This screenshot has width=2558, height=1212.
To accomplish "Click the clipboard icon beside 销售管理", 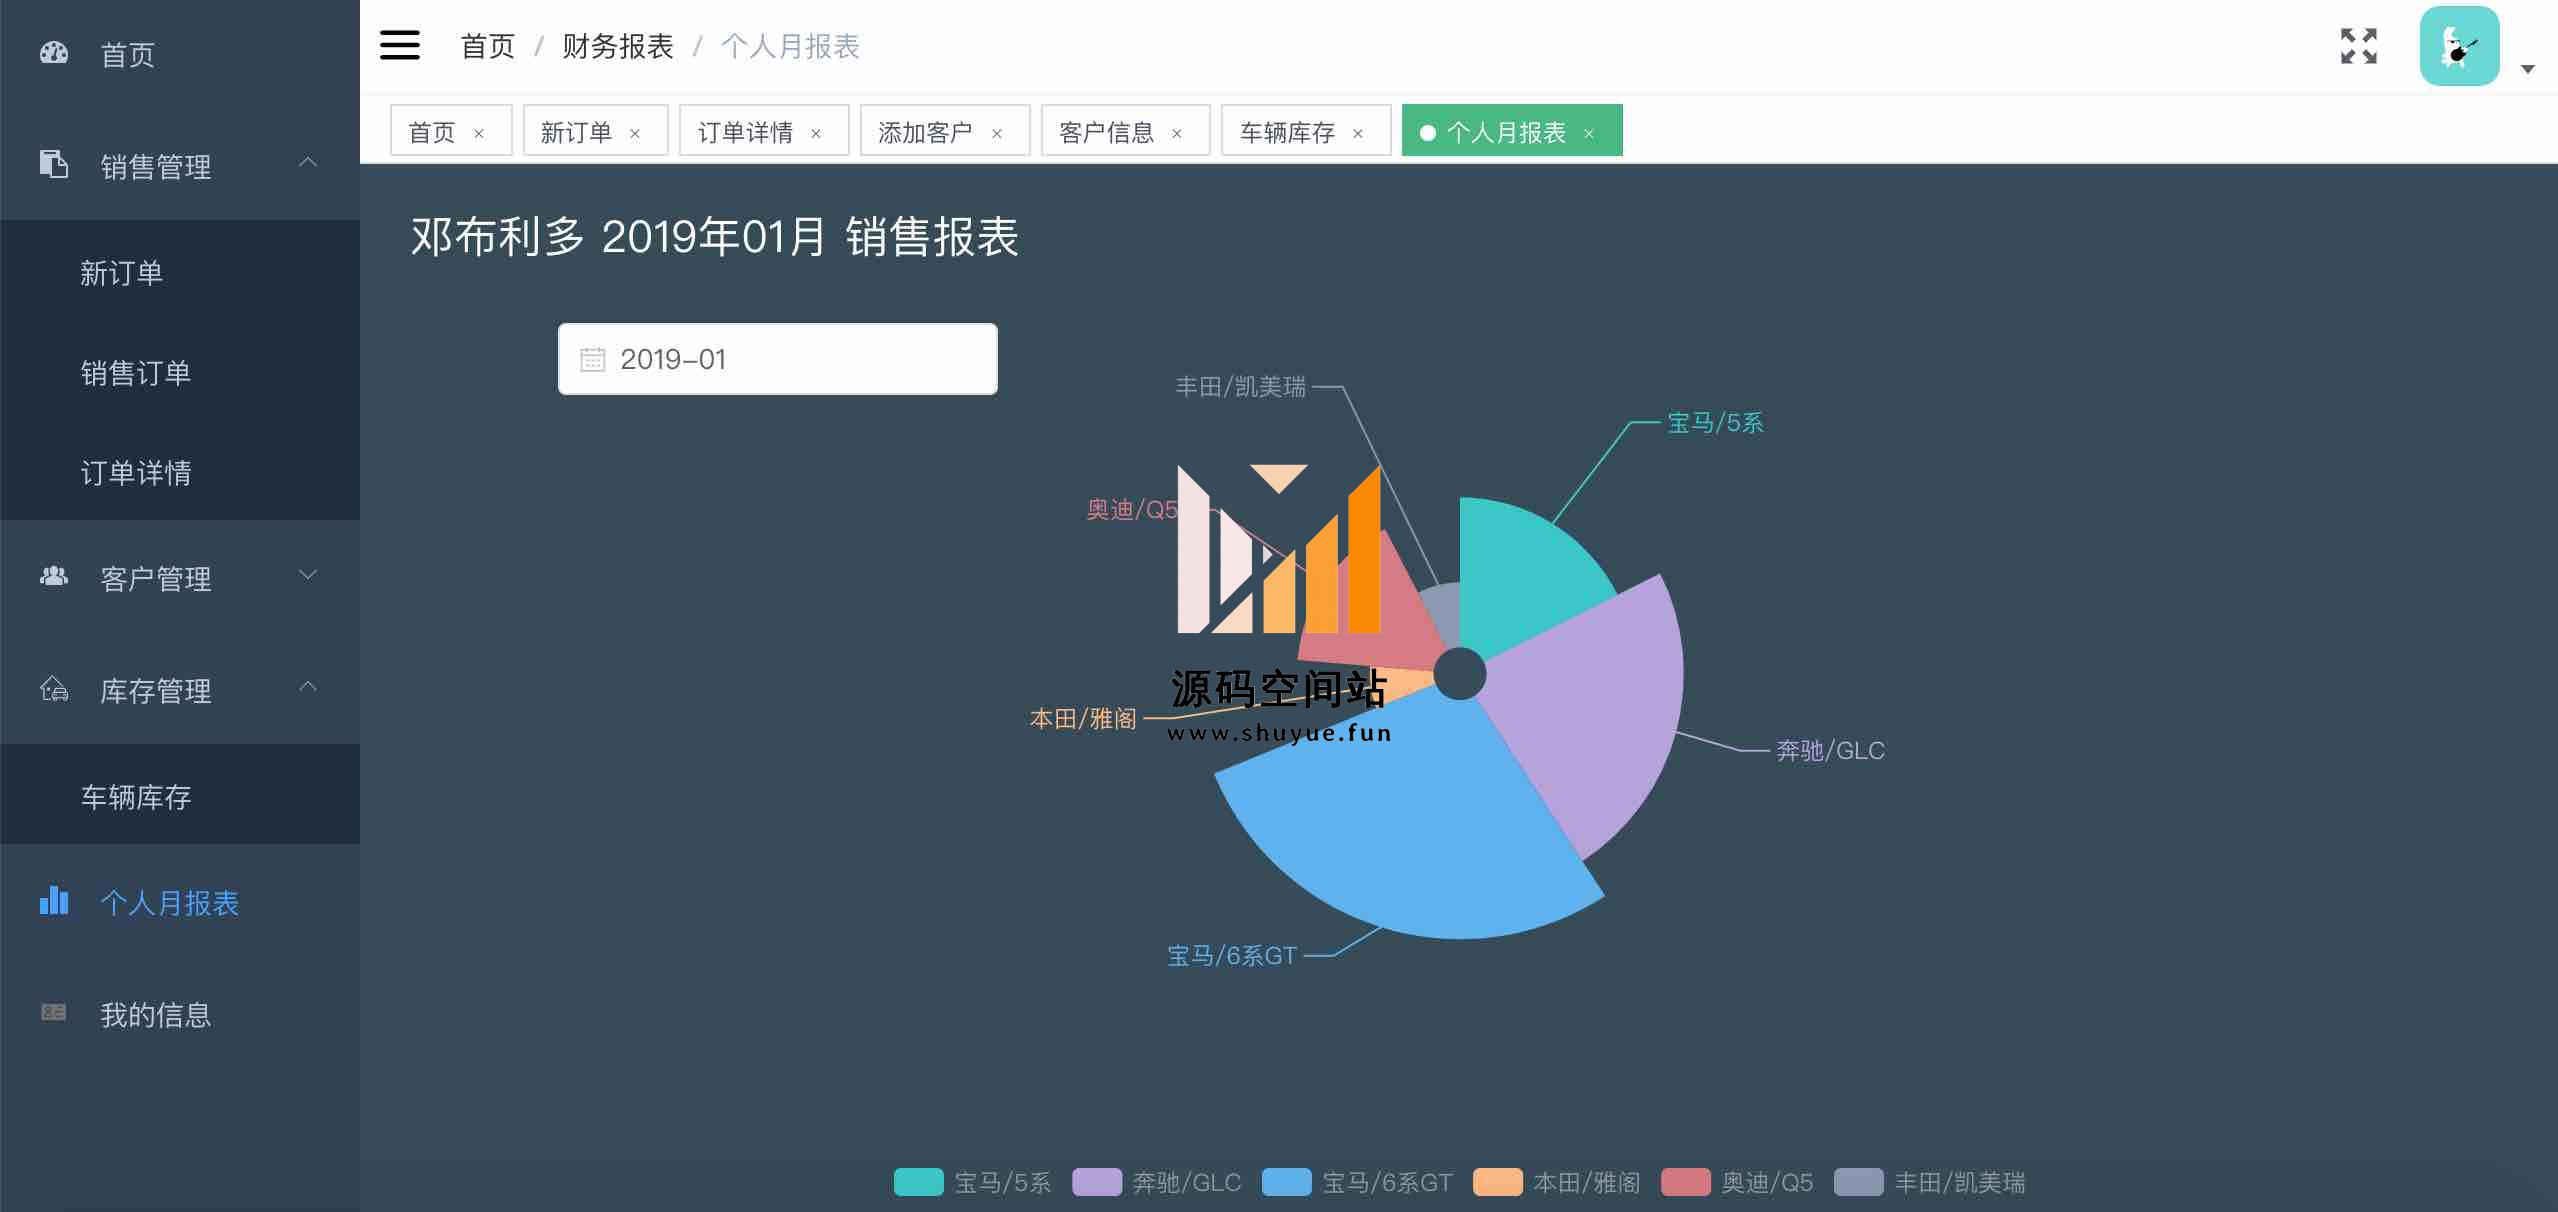I will [x=54, y=163].
